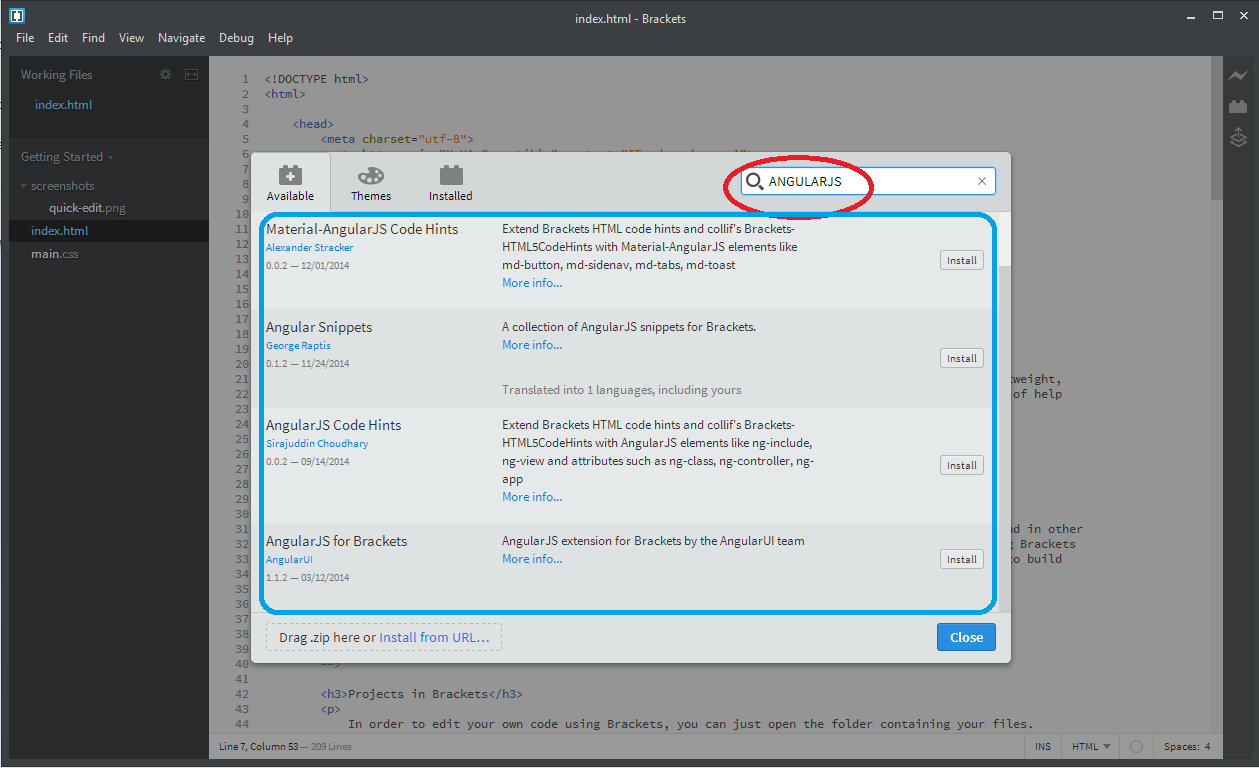Switch to the Themes tab

[x=371, y=183]
